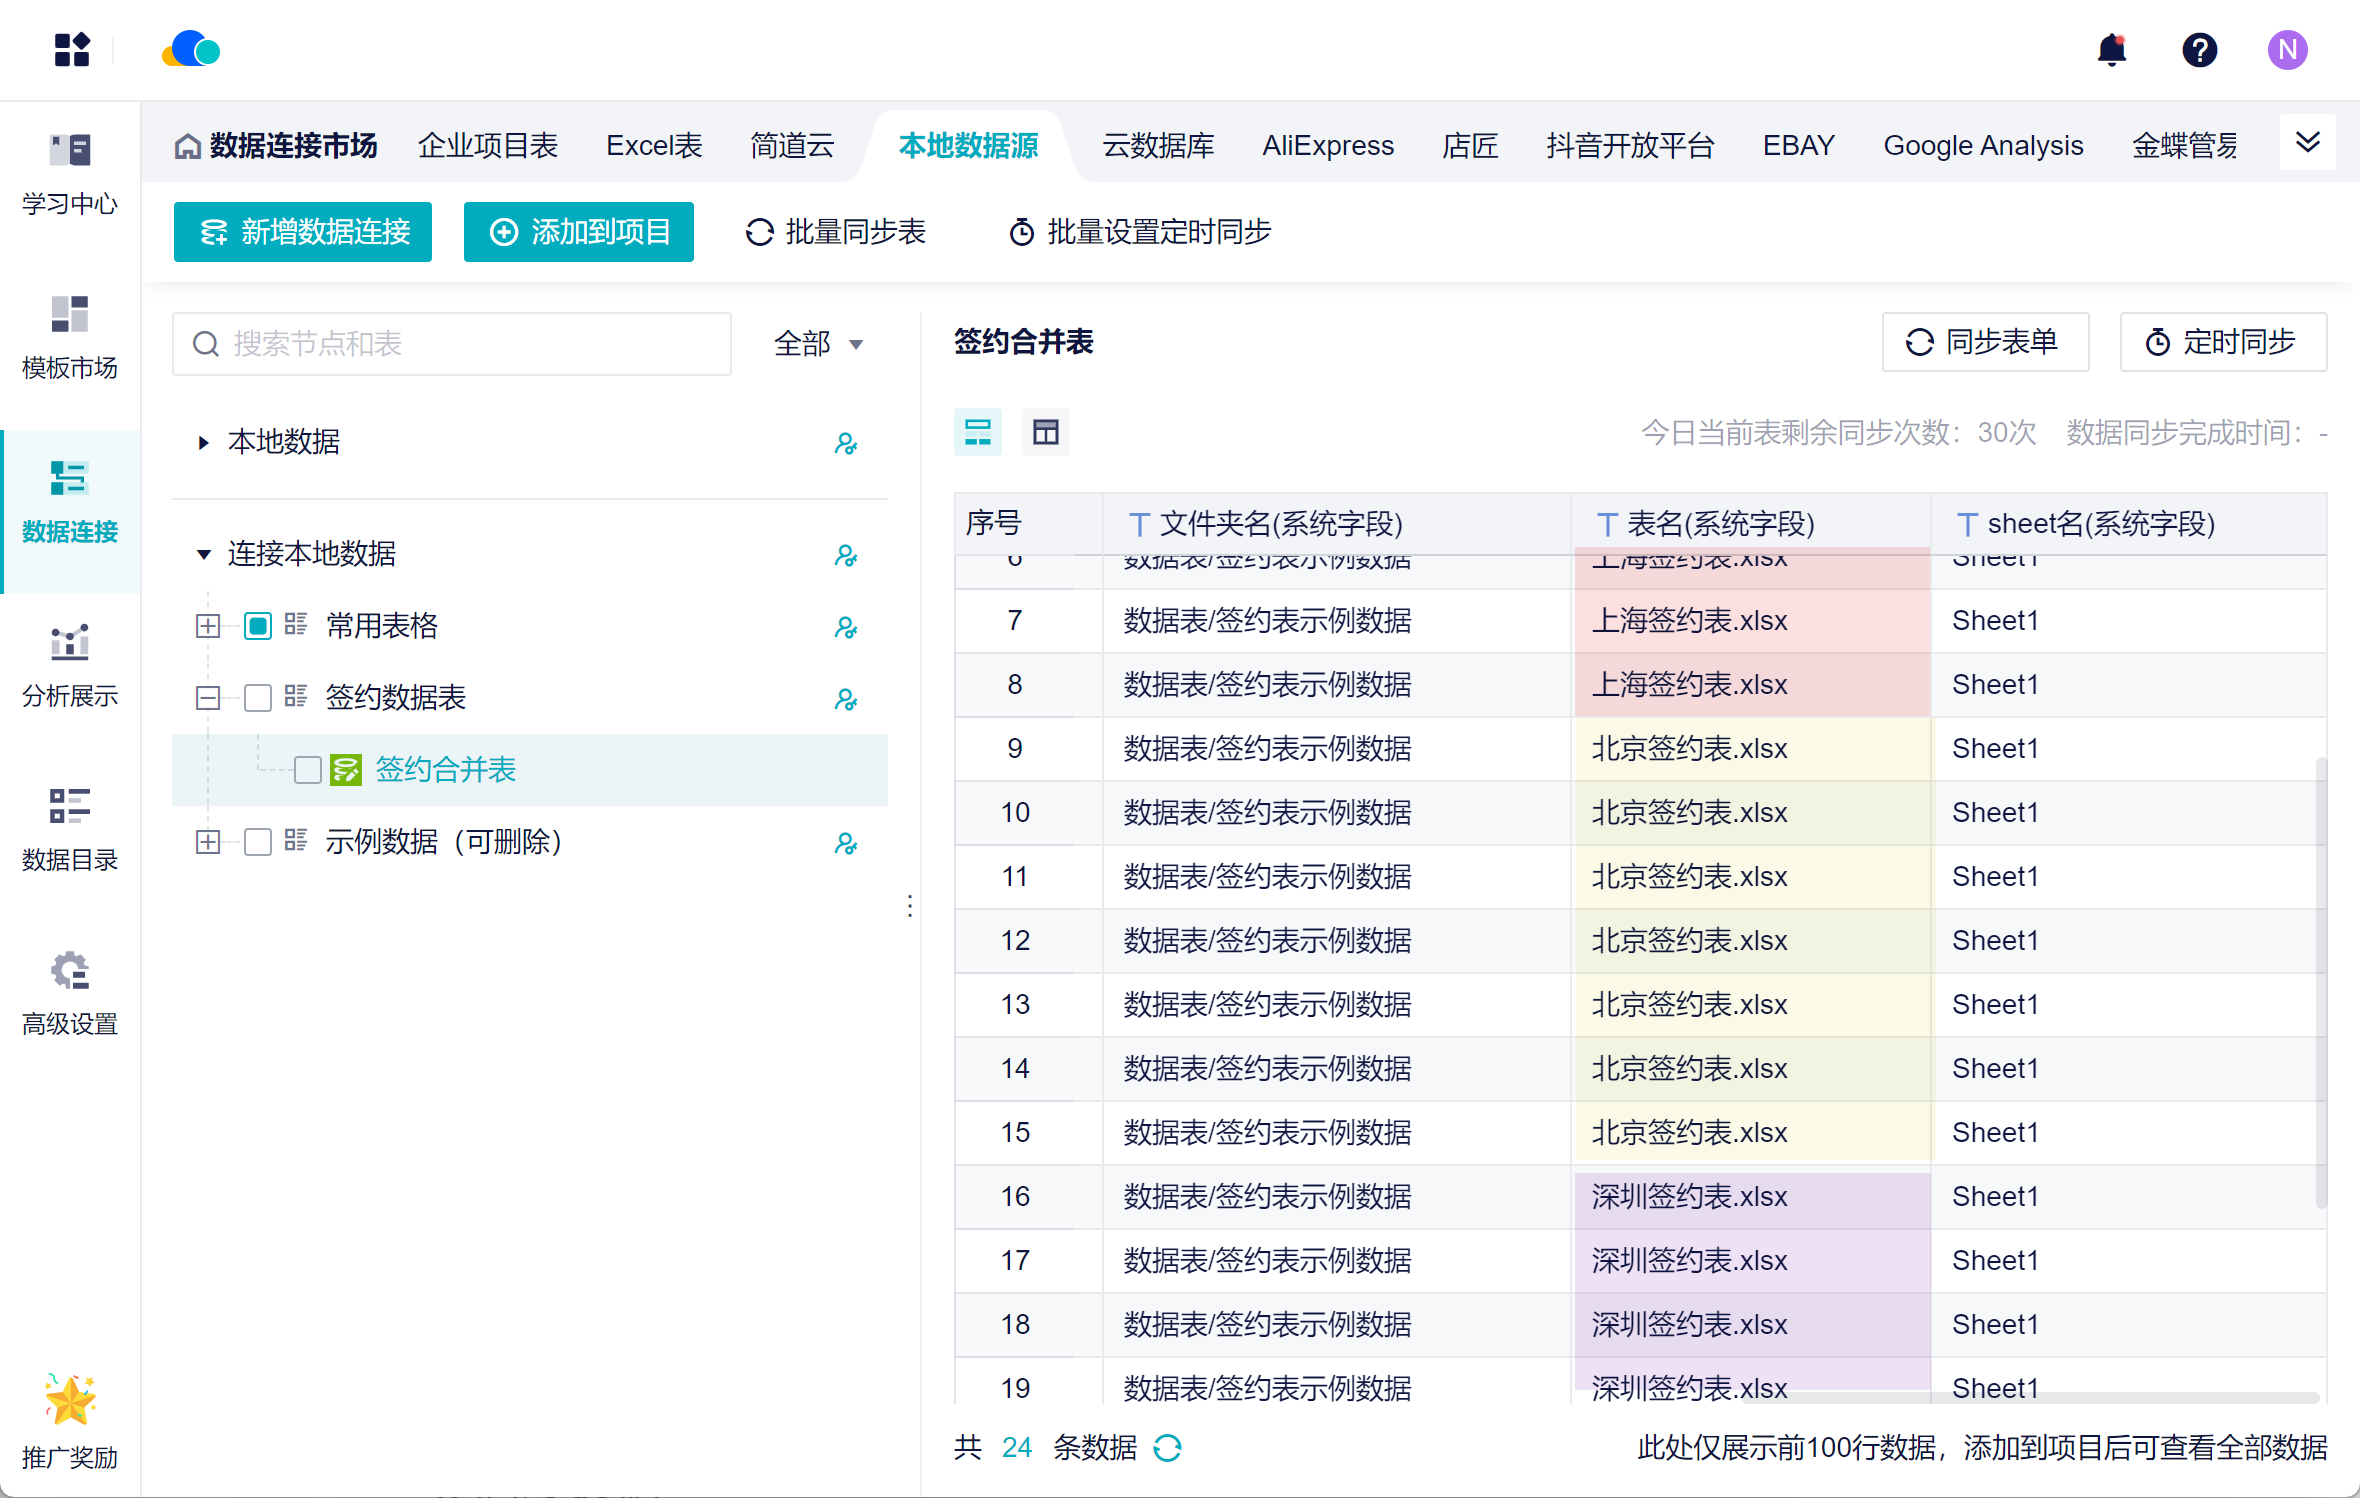Switch to the Excel表 tab

click(x=654, y=146)
